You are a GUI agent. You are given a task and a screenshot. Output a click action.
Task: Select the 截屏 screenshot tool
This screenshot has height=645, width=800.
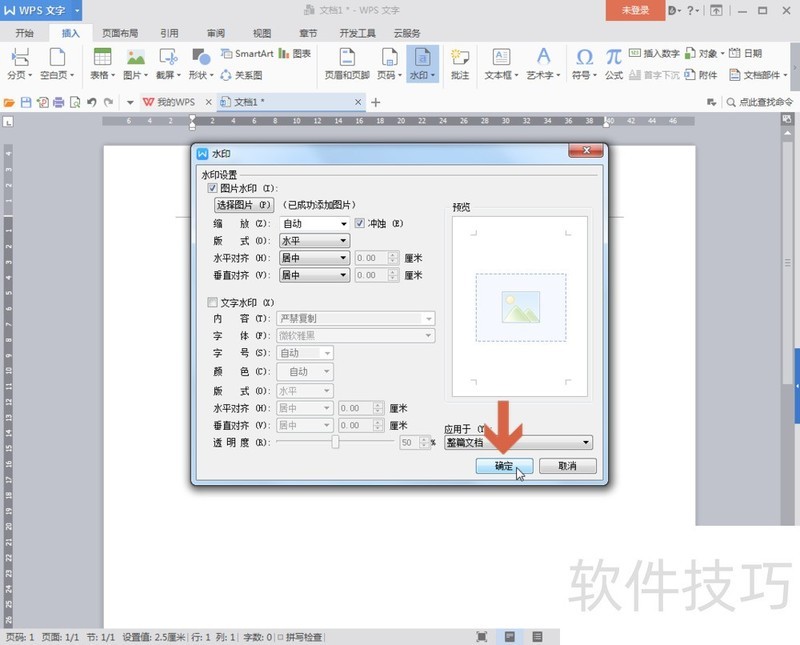[168, 64]
